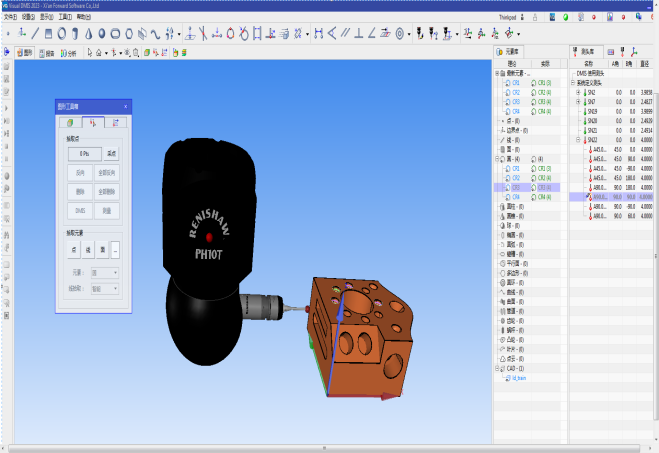The height and width of the screenshot is (453, 659).
Task: Collapse the circle group node in element tree
Action: point(497,159)
